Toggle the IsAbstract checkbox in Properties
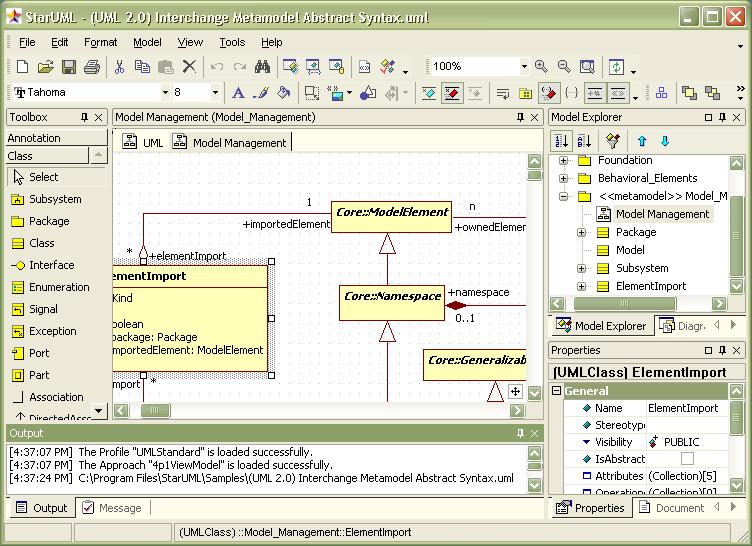Viewport: 752px width, 546px height. coord(687,459)
